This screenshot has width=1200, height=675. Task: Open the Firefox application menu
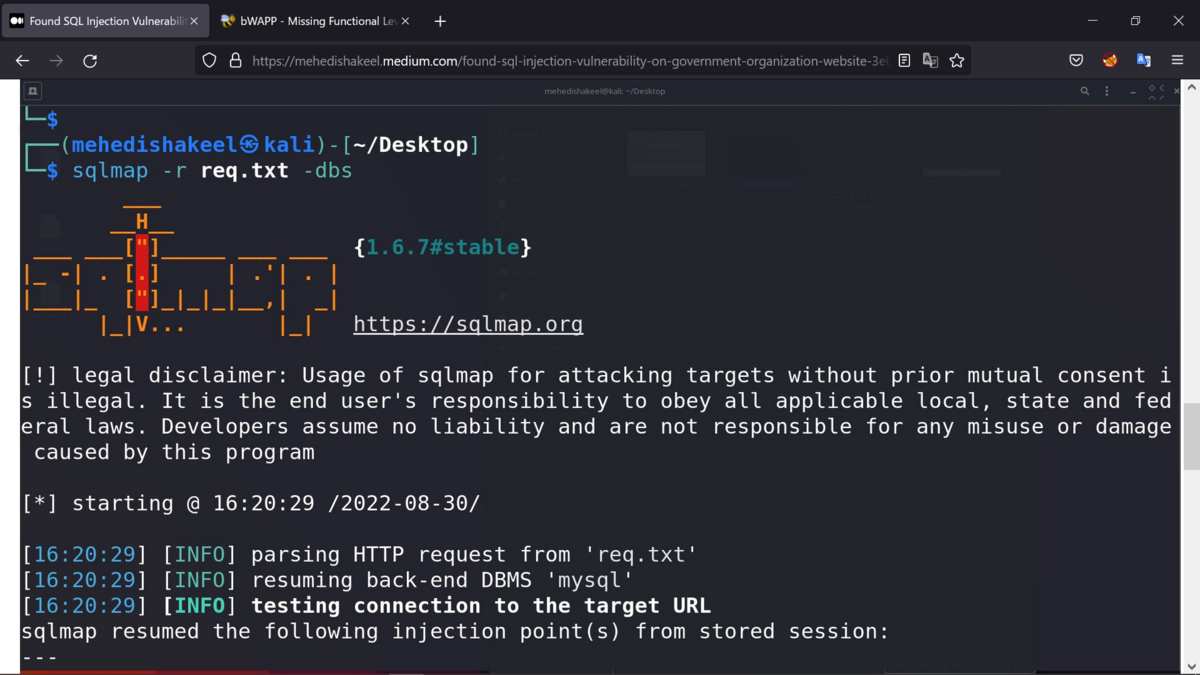tap(1177, 60)
